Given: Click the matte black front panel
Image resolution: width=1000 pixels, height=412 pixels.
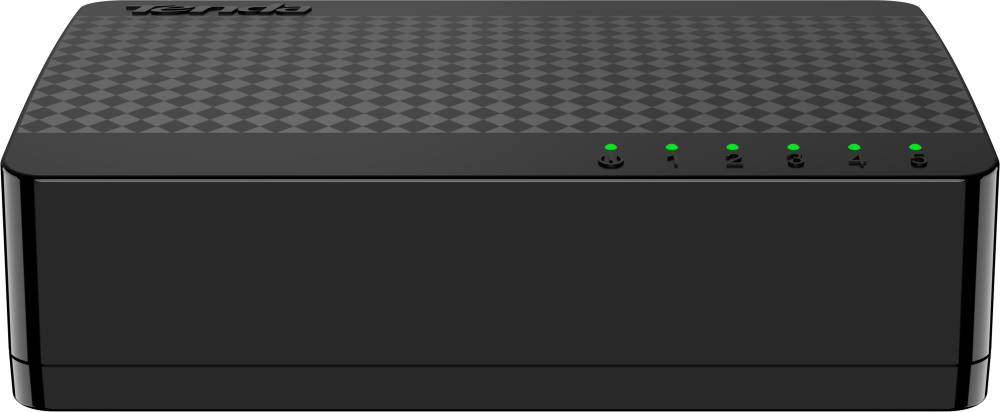Looking at the screenshot, I should pyautogui.click(x=497, y=273).
